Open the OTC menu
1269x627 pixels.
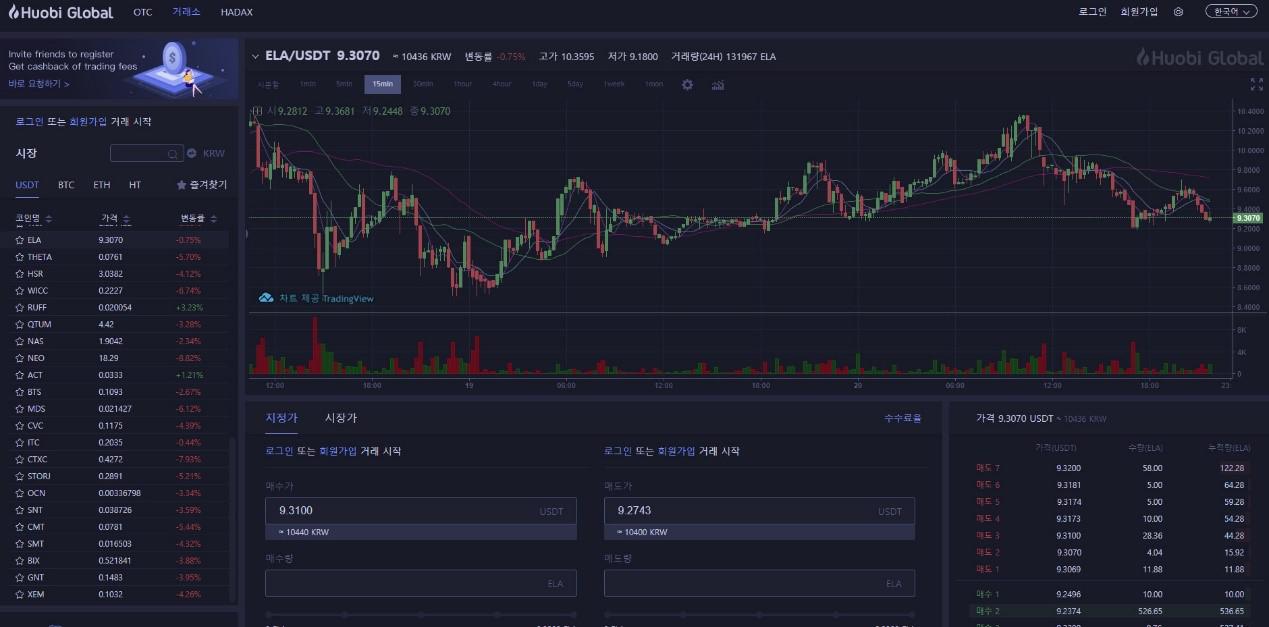click(x=143, y=12)
